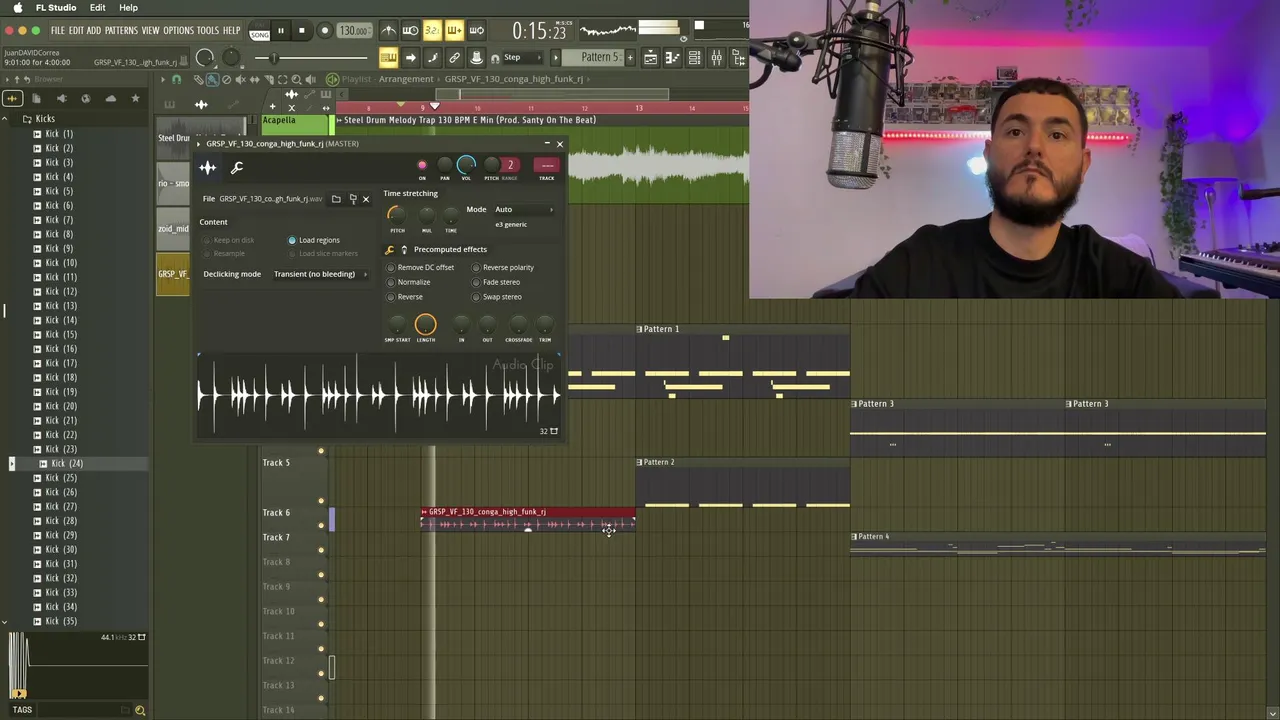Open the FILE menu
Image resolution: width=1280 pixels, height=720 pixels.
click(58, 31)
